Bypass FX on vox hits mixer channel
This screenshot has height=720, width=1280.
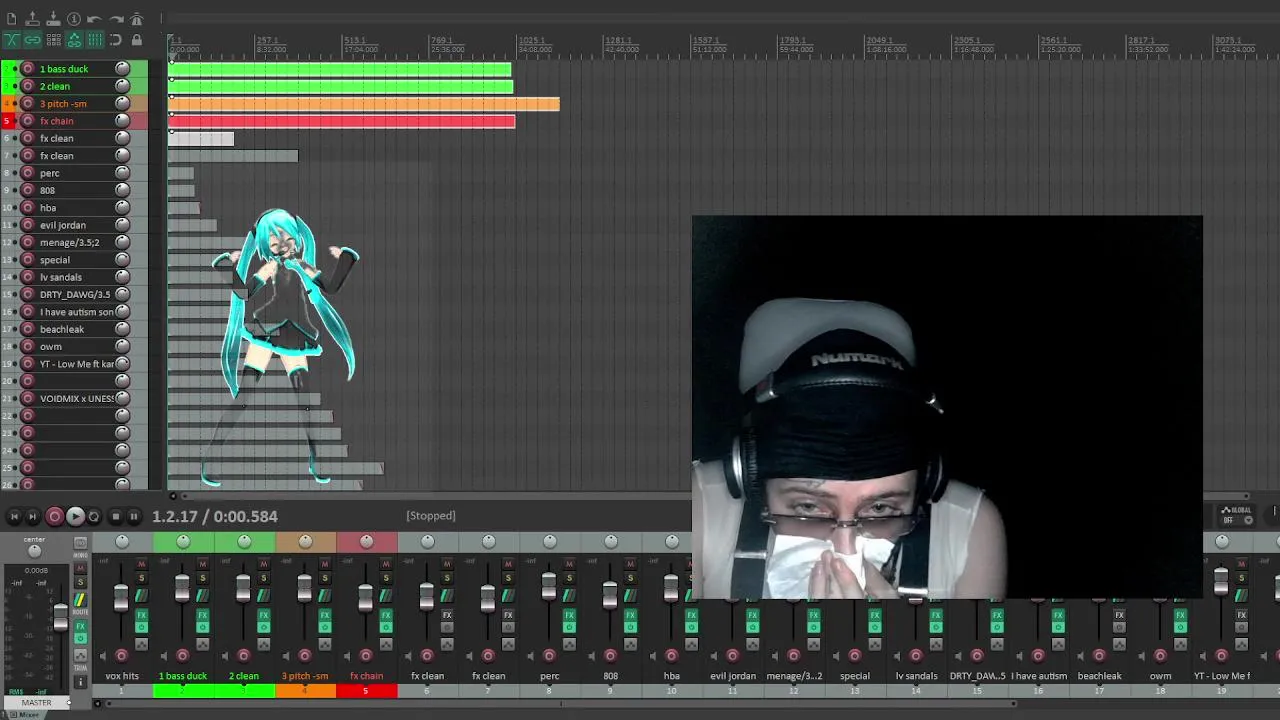click(141, 627)
